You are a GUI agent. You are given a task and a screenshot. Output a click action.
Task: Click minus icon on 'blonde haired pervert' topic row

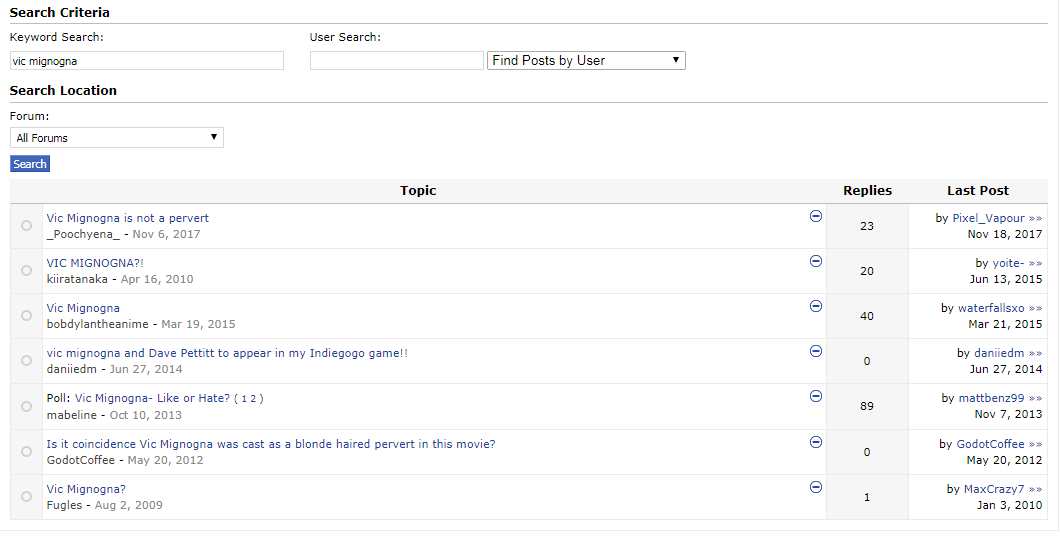click(816, 442)
